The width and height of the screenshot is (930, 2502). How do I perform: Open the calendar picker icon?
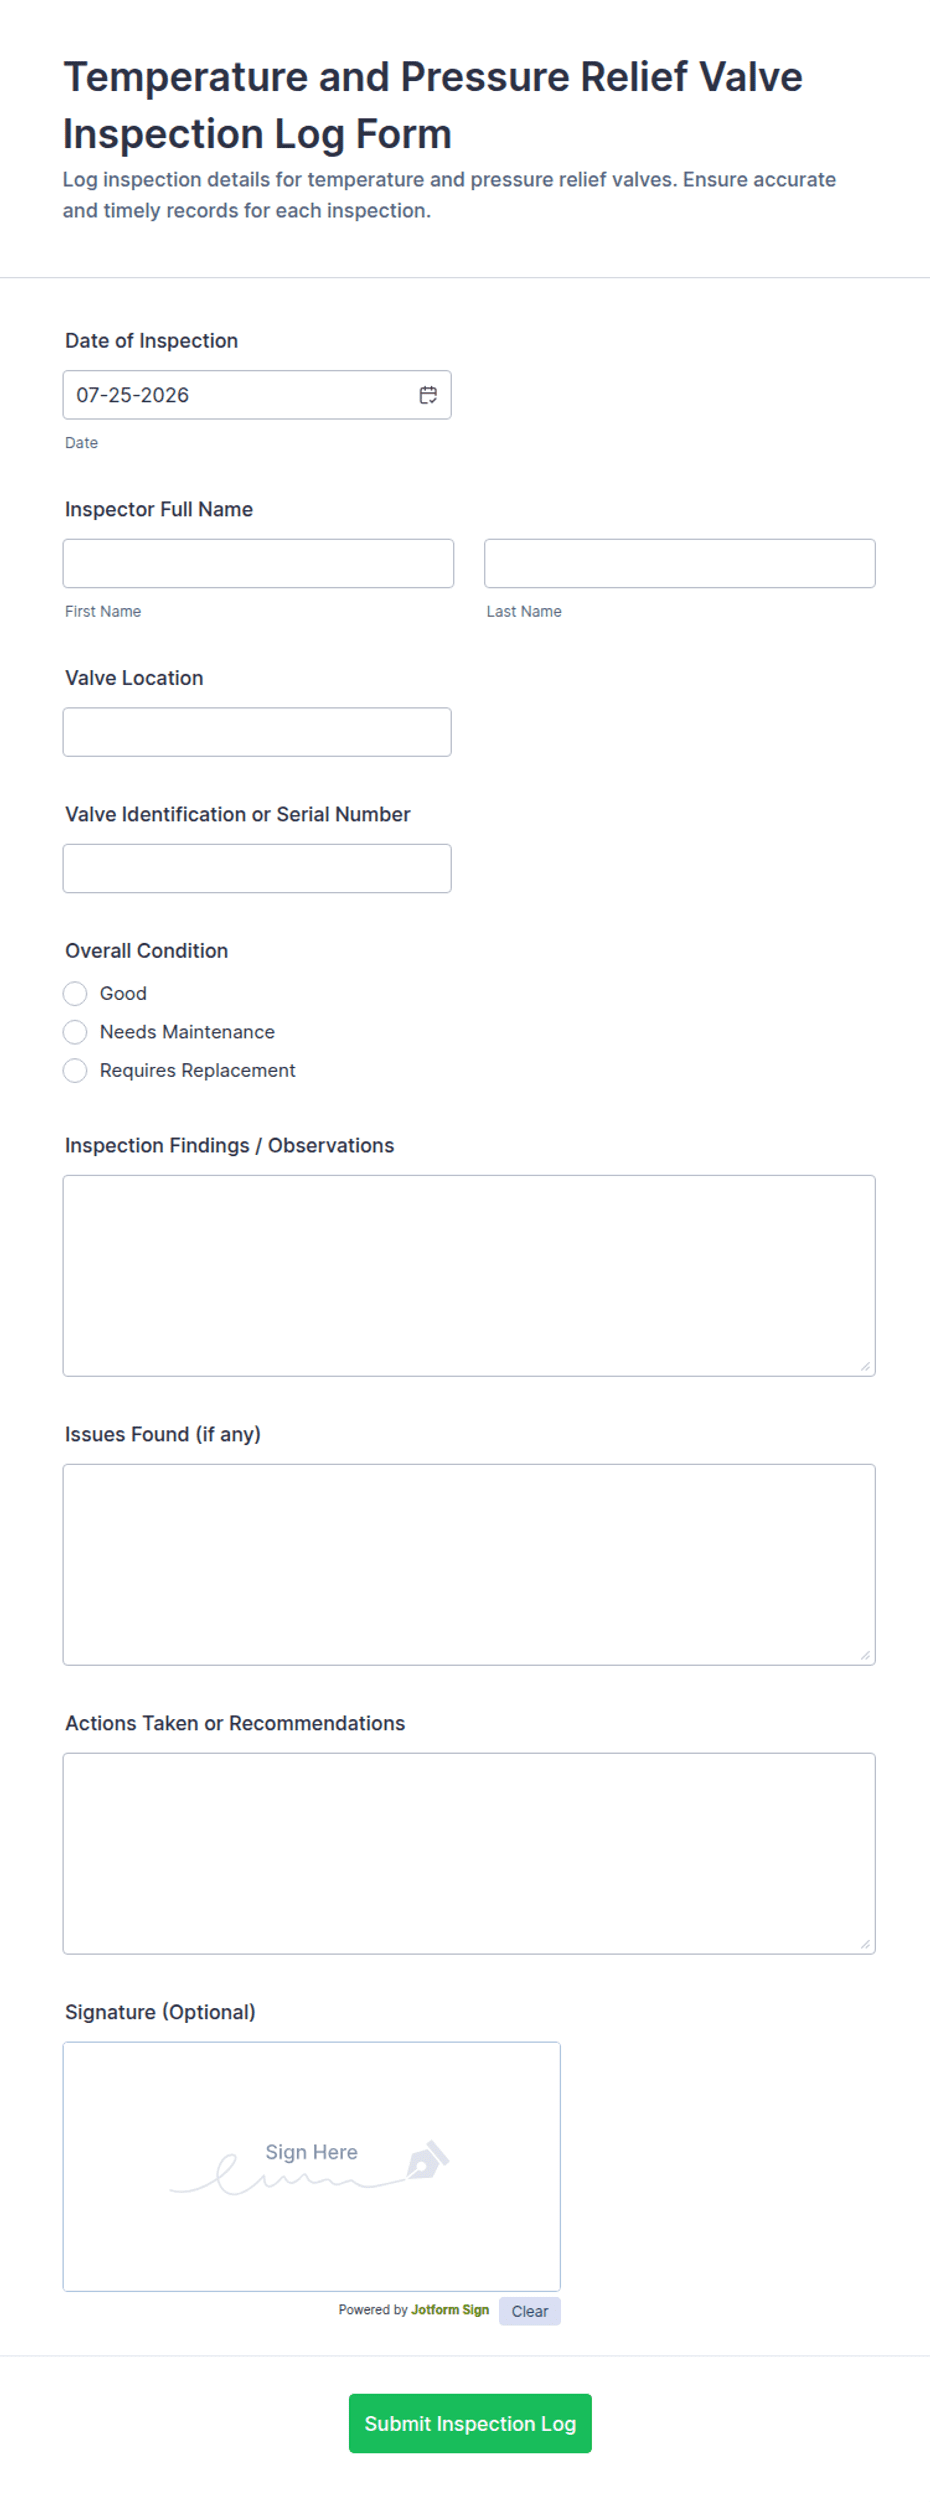(x=428, y=395)
